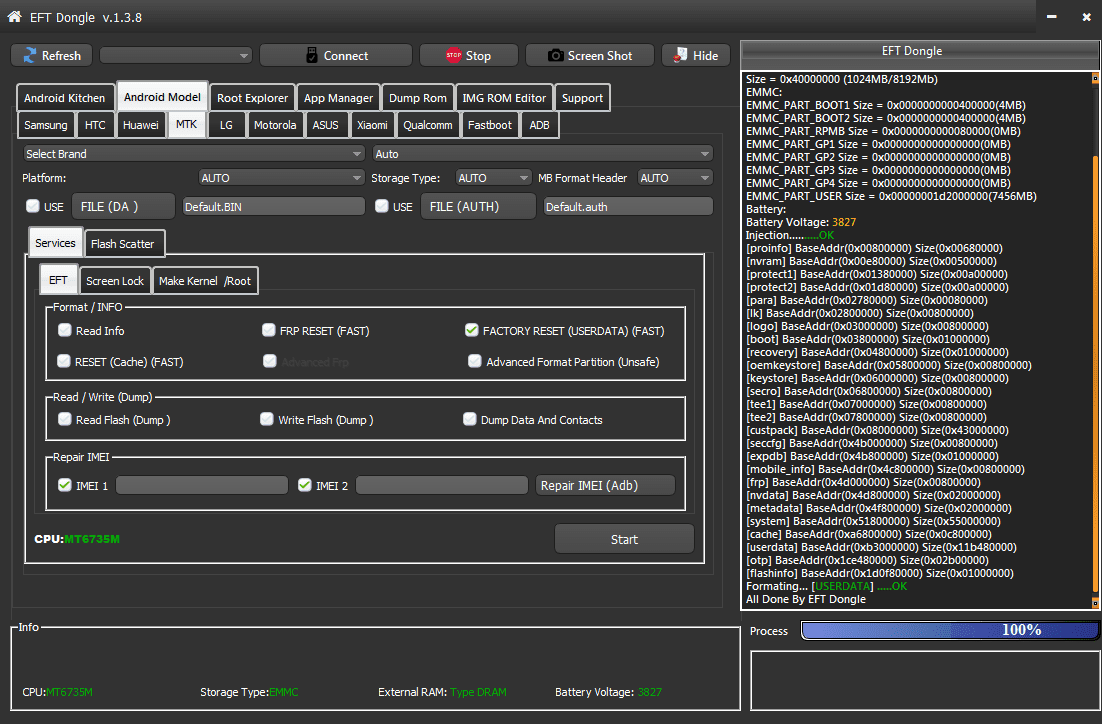Click the home icon in title bar

pos(14,17)
